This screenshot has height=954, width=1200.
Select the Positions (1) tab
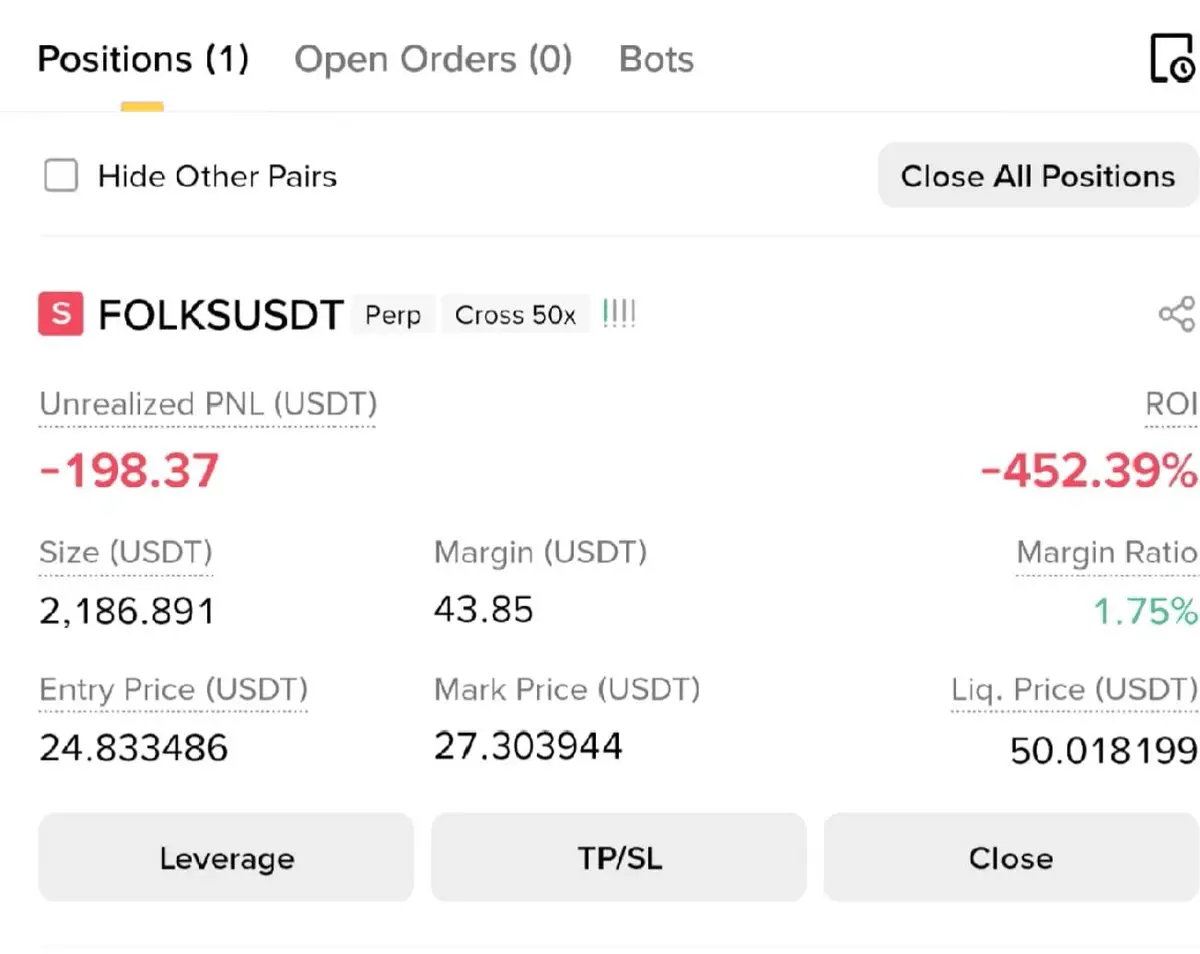(143, 60)
